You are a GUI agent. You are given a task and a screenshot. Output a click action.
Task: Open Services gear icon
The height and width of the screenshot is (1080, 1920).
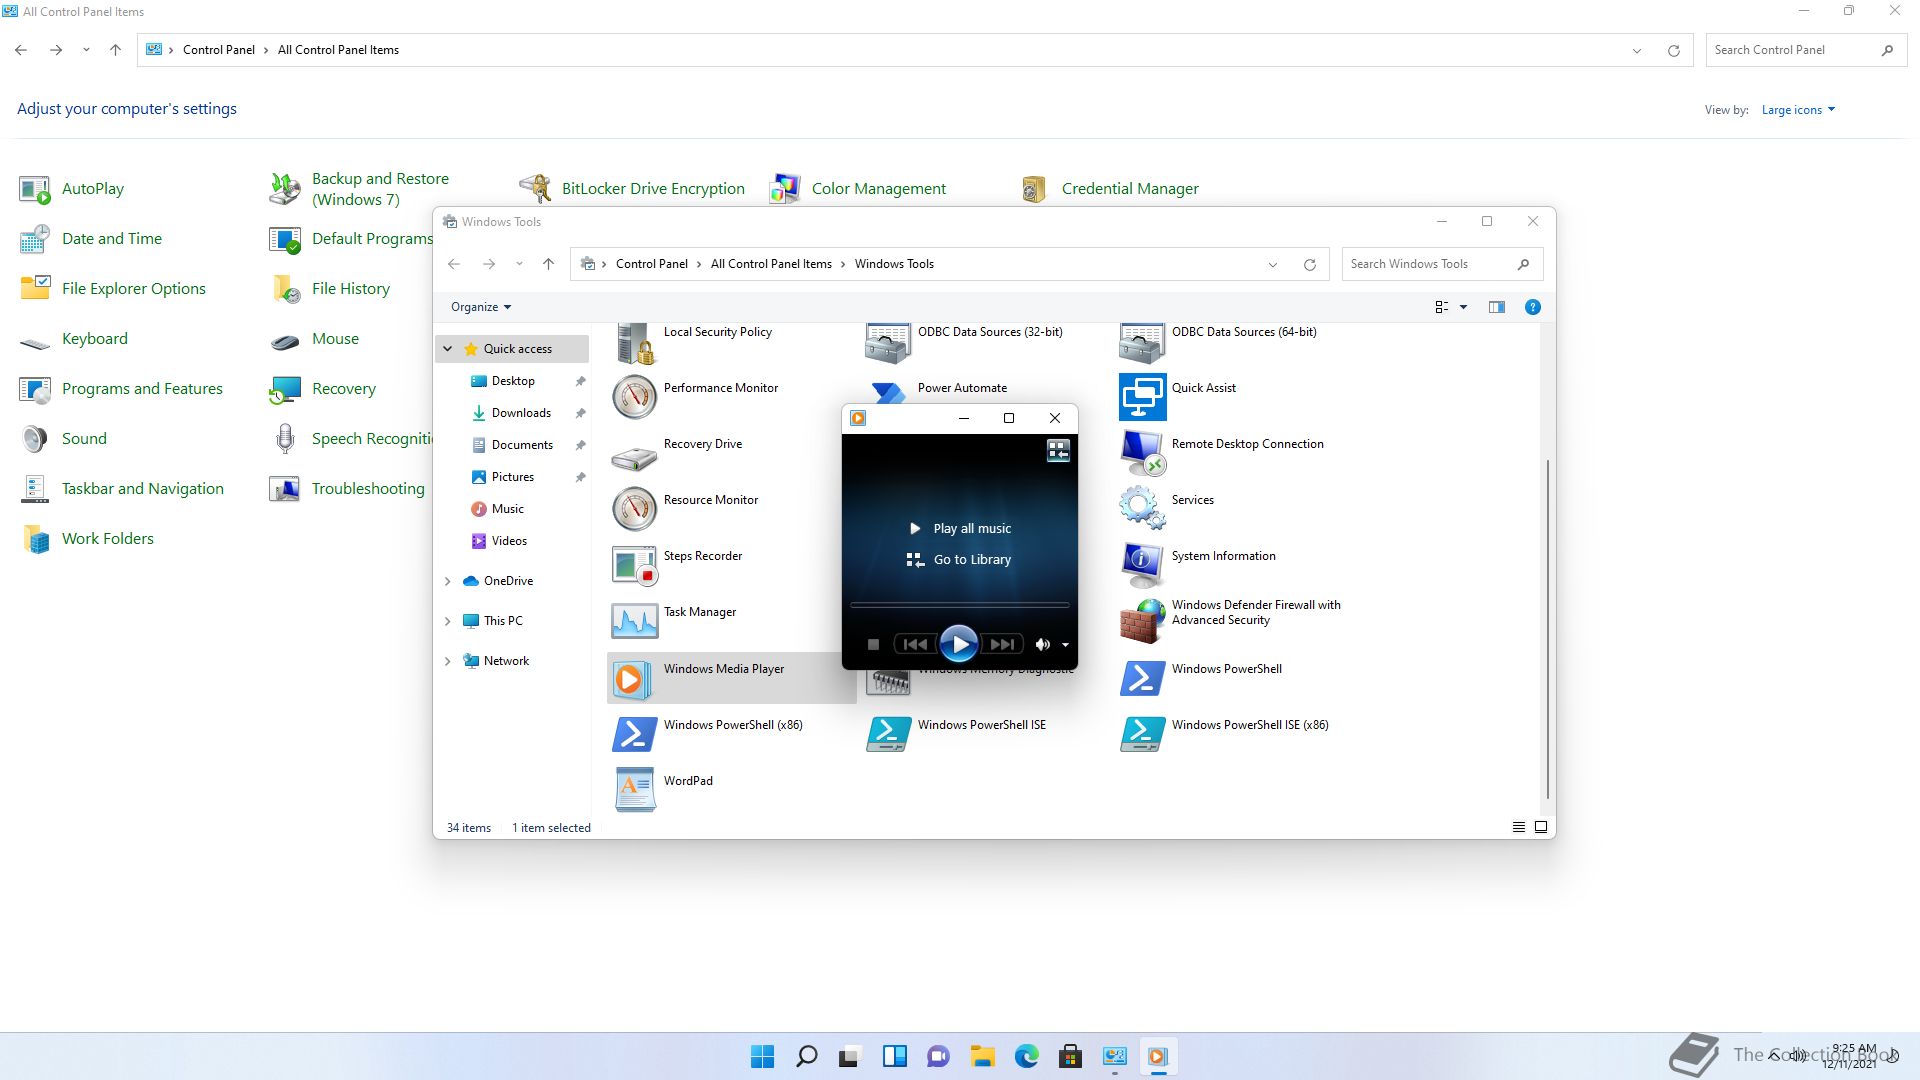[1142, 508]
